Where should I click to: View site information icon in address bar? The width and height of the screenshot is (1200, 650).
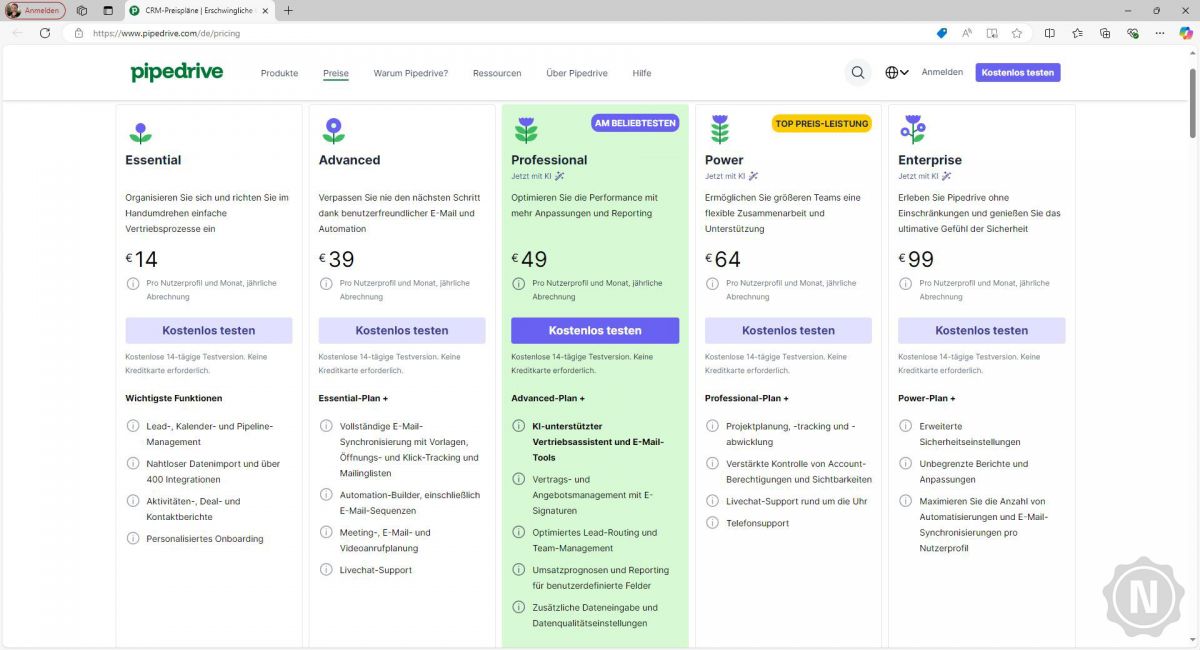coord(78,33)
